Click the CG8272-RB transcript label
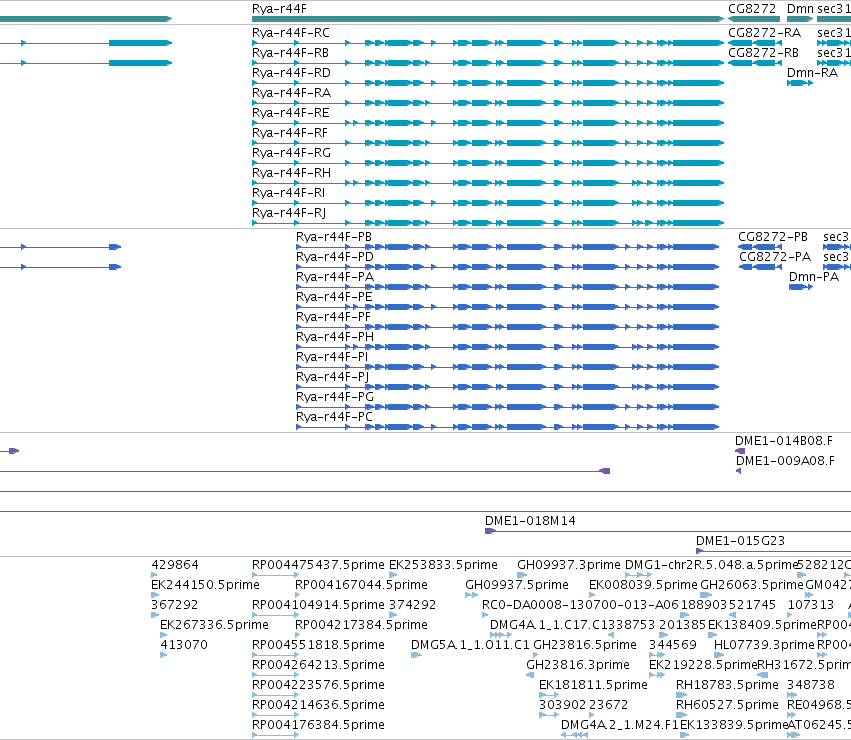The image size is (851, 740). [x=763, y=53]
